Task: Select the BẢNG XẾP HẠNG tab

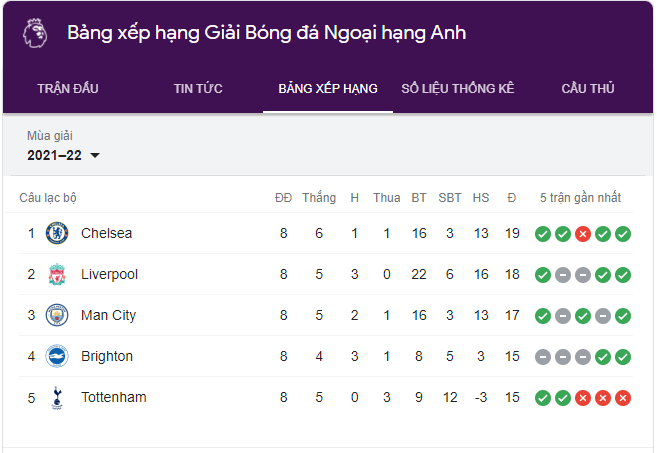Action: pyautogui.click(x=328, y=89)
